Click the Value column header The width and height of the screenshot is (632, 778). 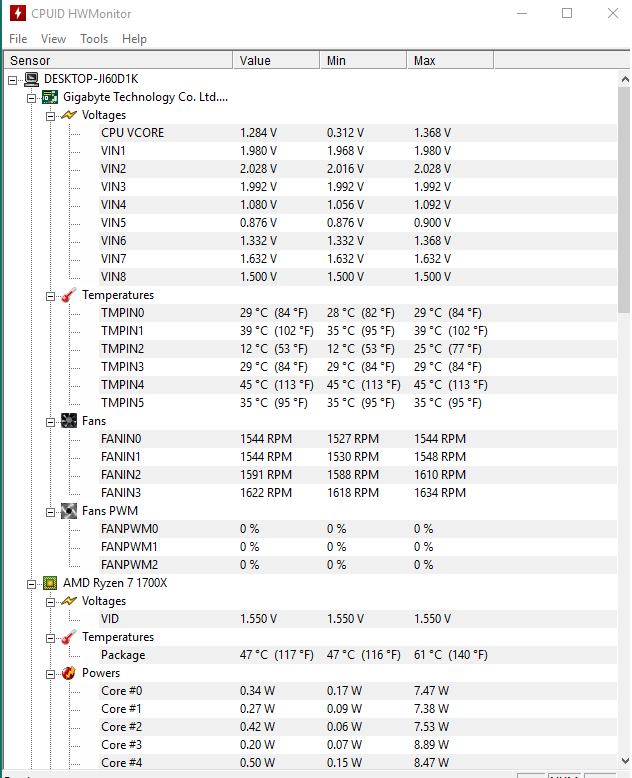point(276,61)
